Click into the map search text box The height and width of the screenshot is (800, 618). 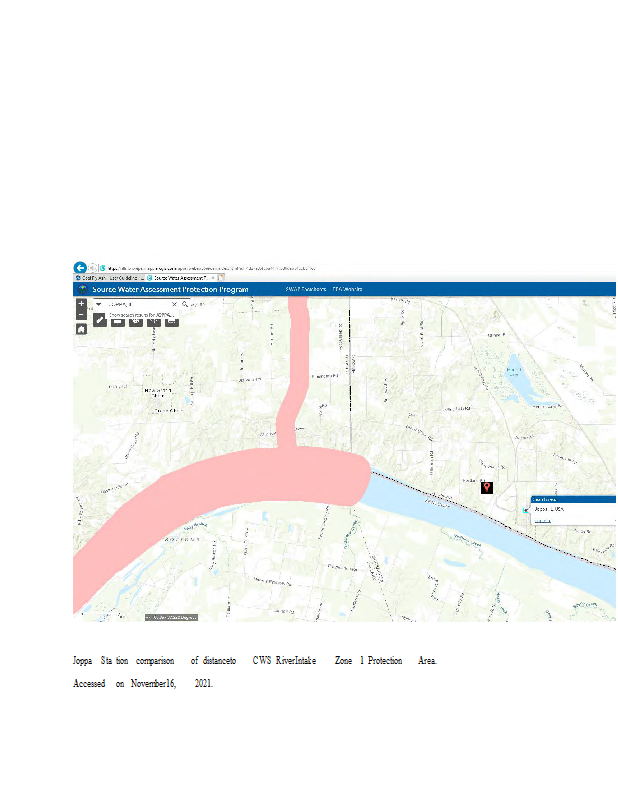click(x=135, y=304)
